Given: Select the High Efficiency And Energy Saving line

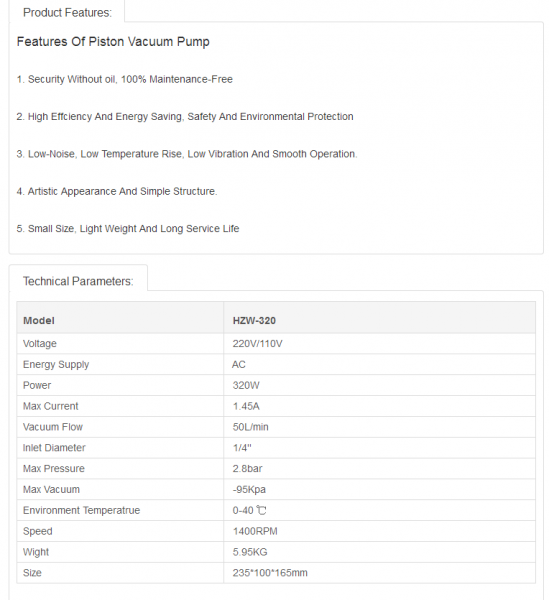Looking at the screenshot, I should point(185,116).
